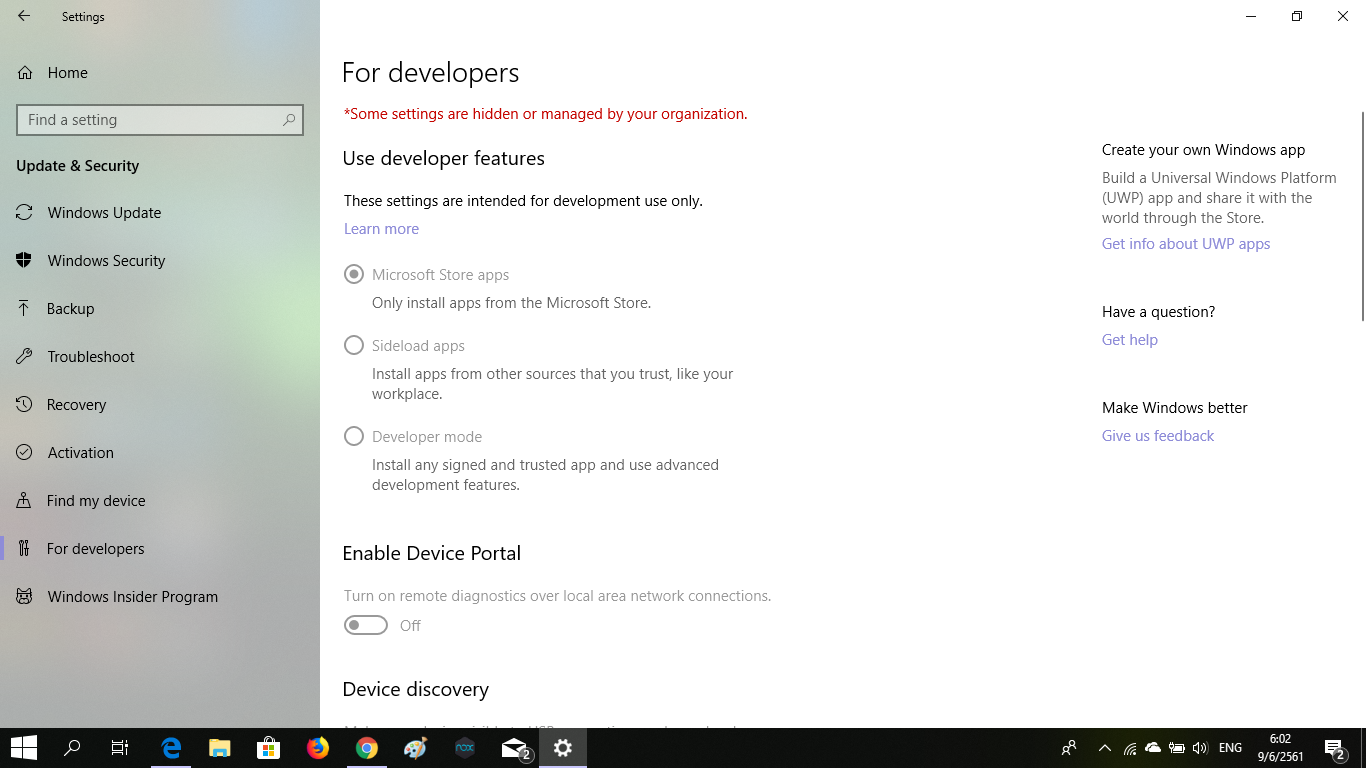Open the Windows Start menu
The width and height of the screenshot is (1366, 768).
[24, 748]
